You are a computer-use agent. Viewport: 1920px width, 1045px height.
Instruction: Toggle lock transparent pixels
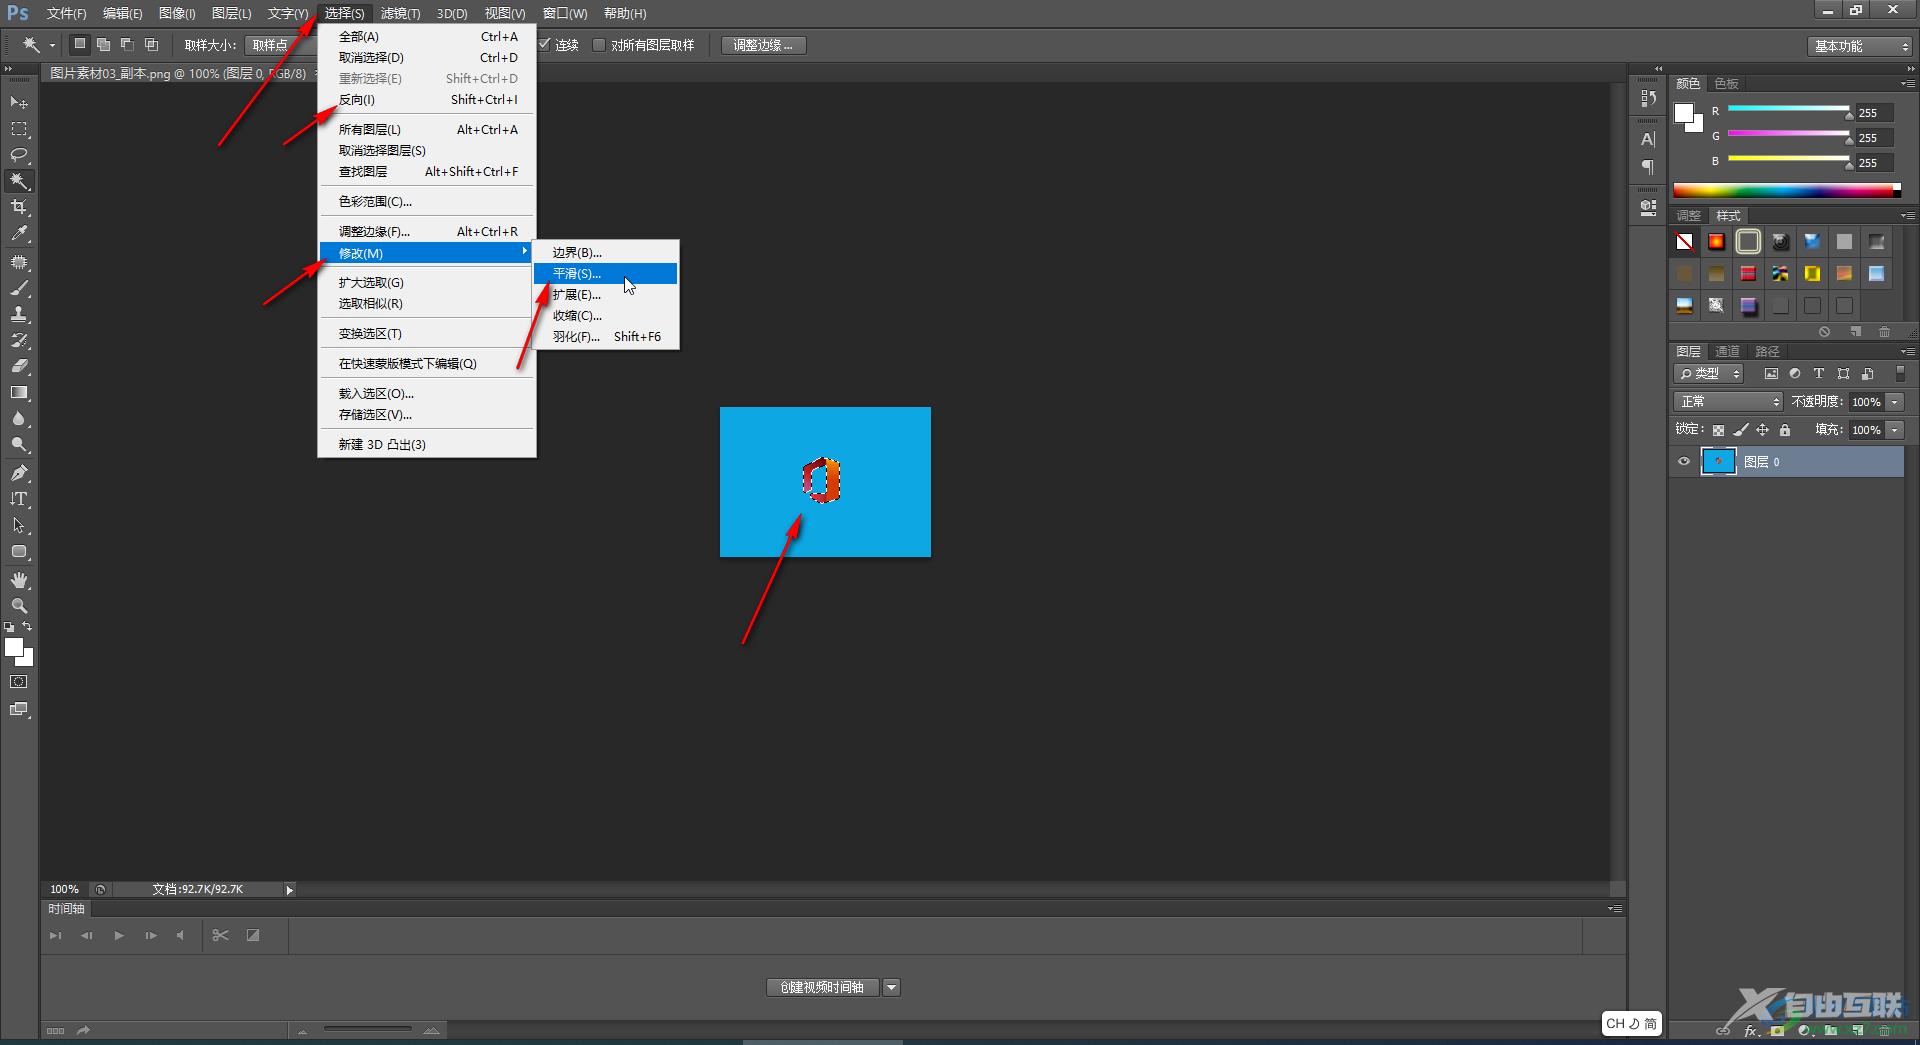point(1718,430)
